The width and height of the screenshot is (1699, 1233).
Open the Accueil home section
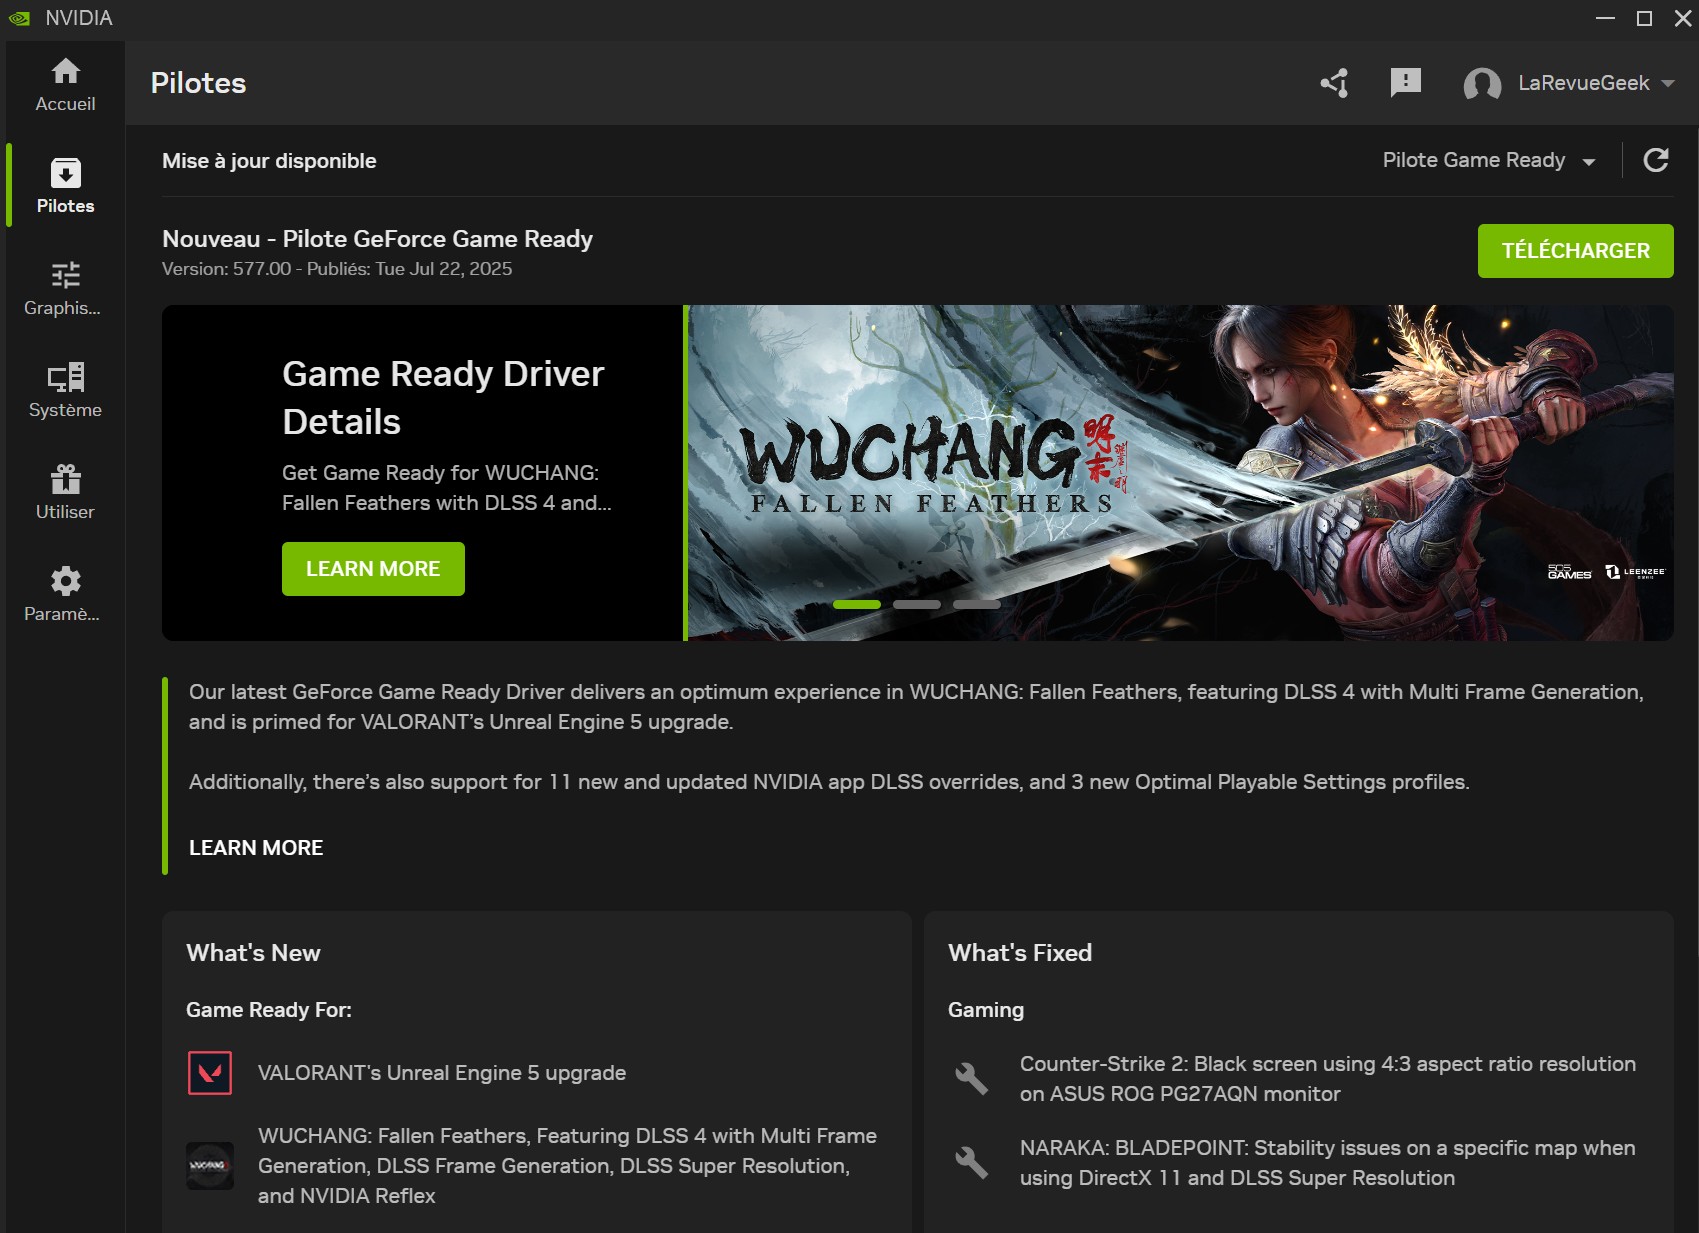pyautogui.click(x=65, y=84)
